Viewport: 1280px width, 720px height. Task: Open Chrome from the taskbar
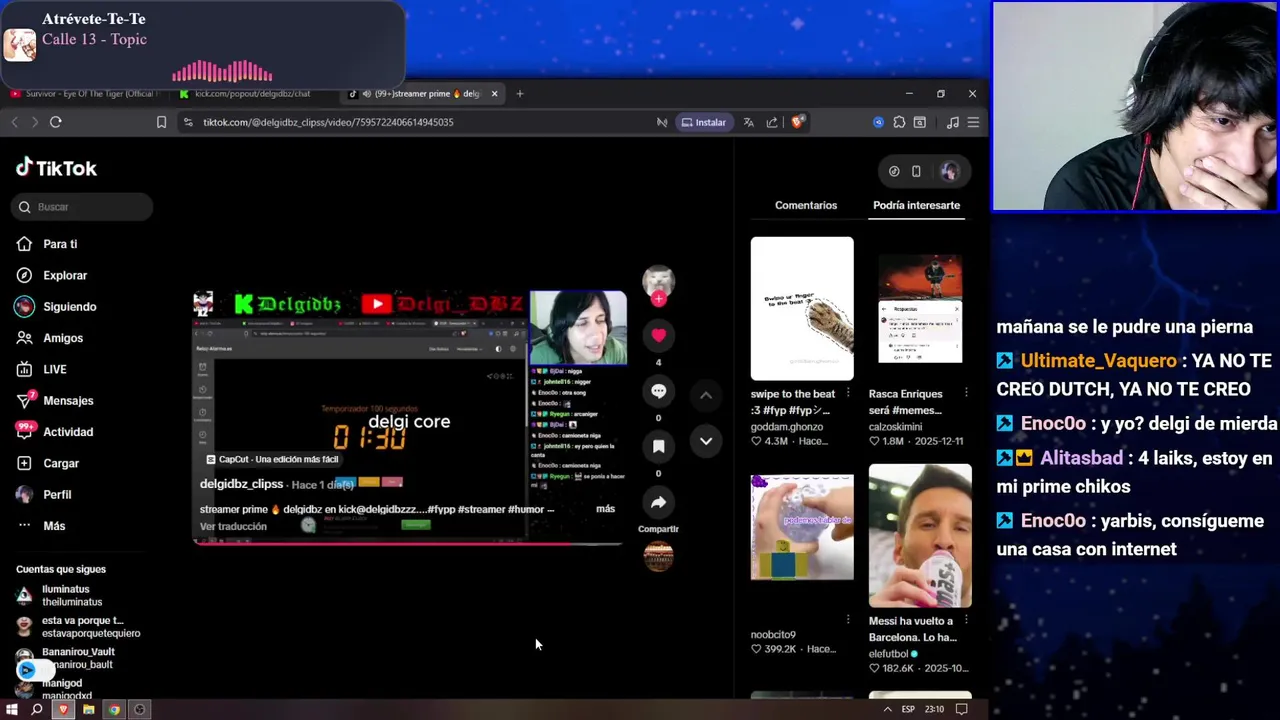[x=114, y=709]
